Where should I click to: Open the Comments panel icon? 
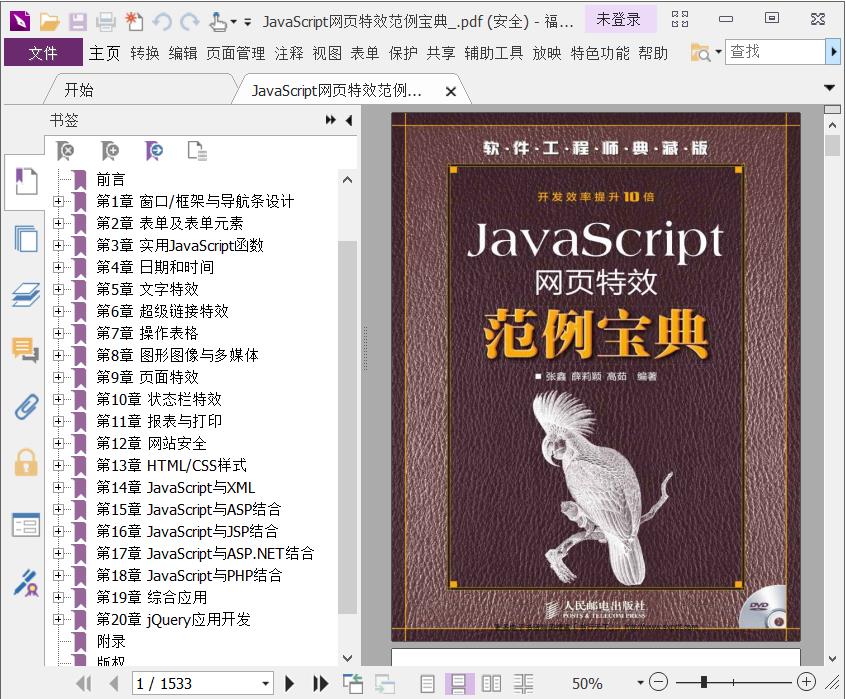click(x=26, y=350)
